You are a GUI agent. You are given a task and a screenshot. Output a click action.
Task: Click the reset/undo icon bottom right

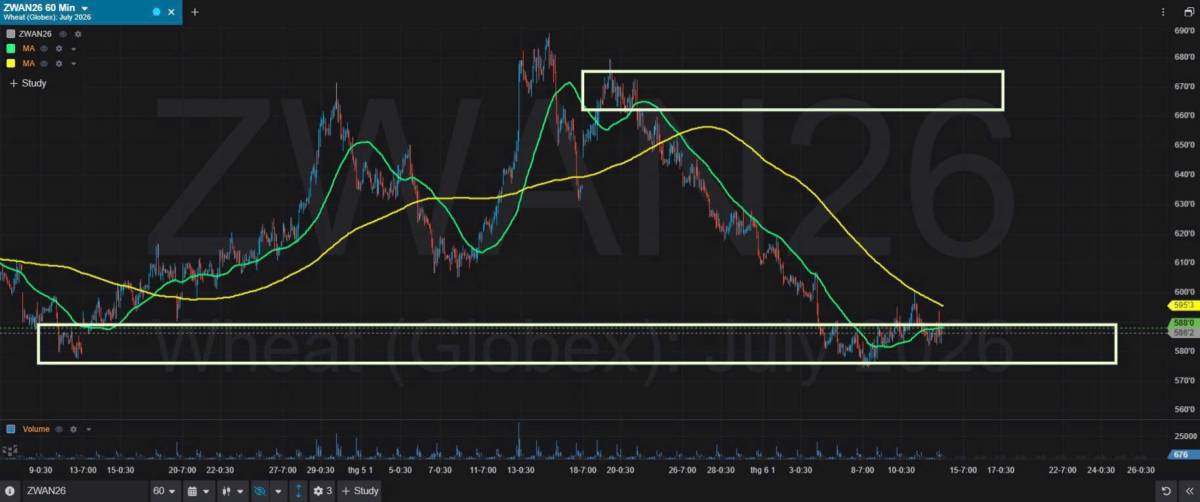pyautogui.click(x=1166, y=491)
